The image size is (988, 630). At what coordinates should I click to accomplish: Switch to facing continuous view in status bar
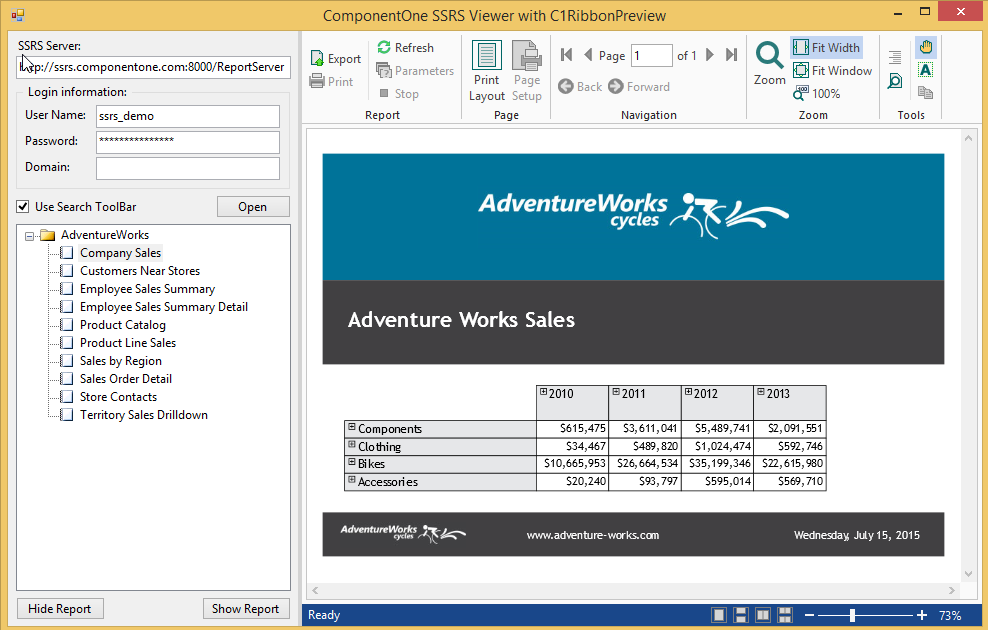pos(785,615)
